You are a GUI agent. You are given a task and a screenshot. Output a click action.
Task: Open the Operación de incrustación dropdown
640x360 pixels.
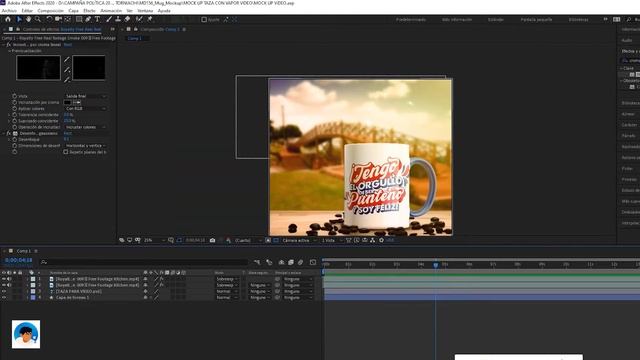coord(86,127)
